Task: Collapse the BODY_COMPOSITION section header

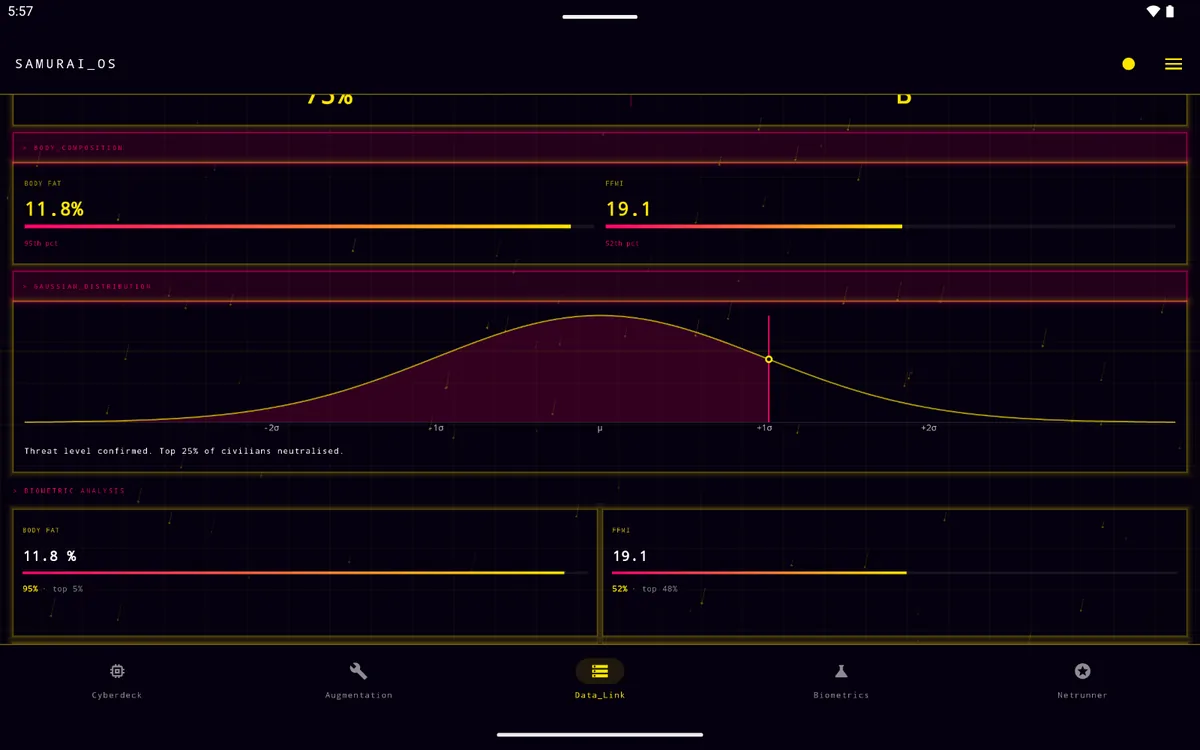Action: [x=600, y=147]
